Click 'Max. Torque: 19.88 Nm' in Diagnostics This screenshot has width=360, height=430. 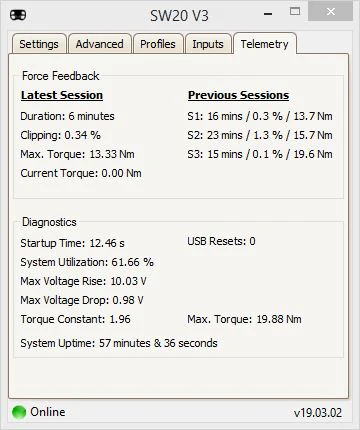tap(244, 319)
